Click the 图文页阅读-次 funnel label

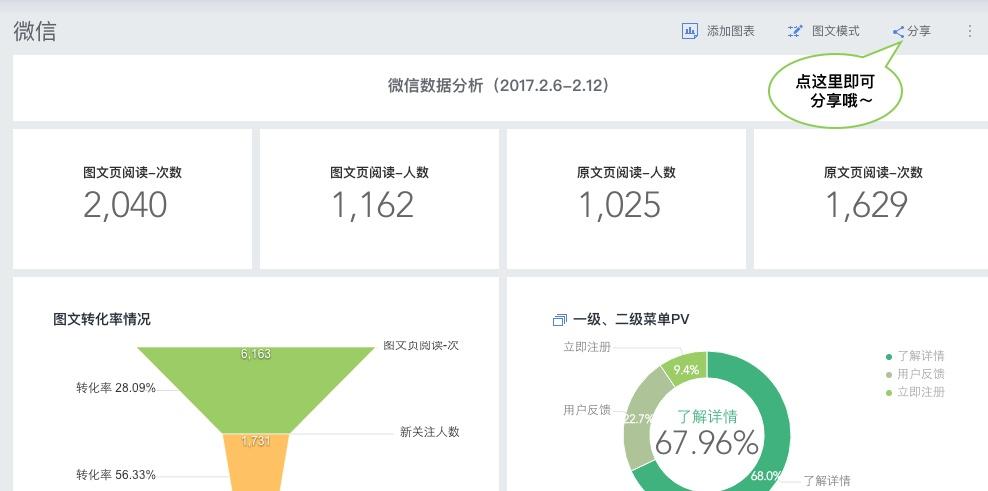(x=421, y=345)
